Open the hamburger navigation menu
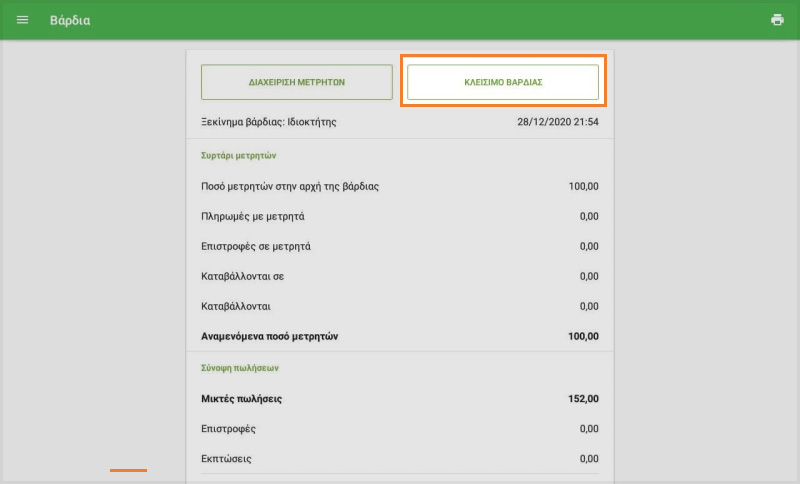Image resolution: width=800 pixels, height=484 pixels. coord(23,20)
